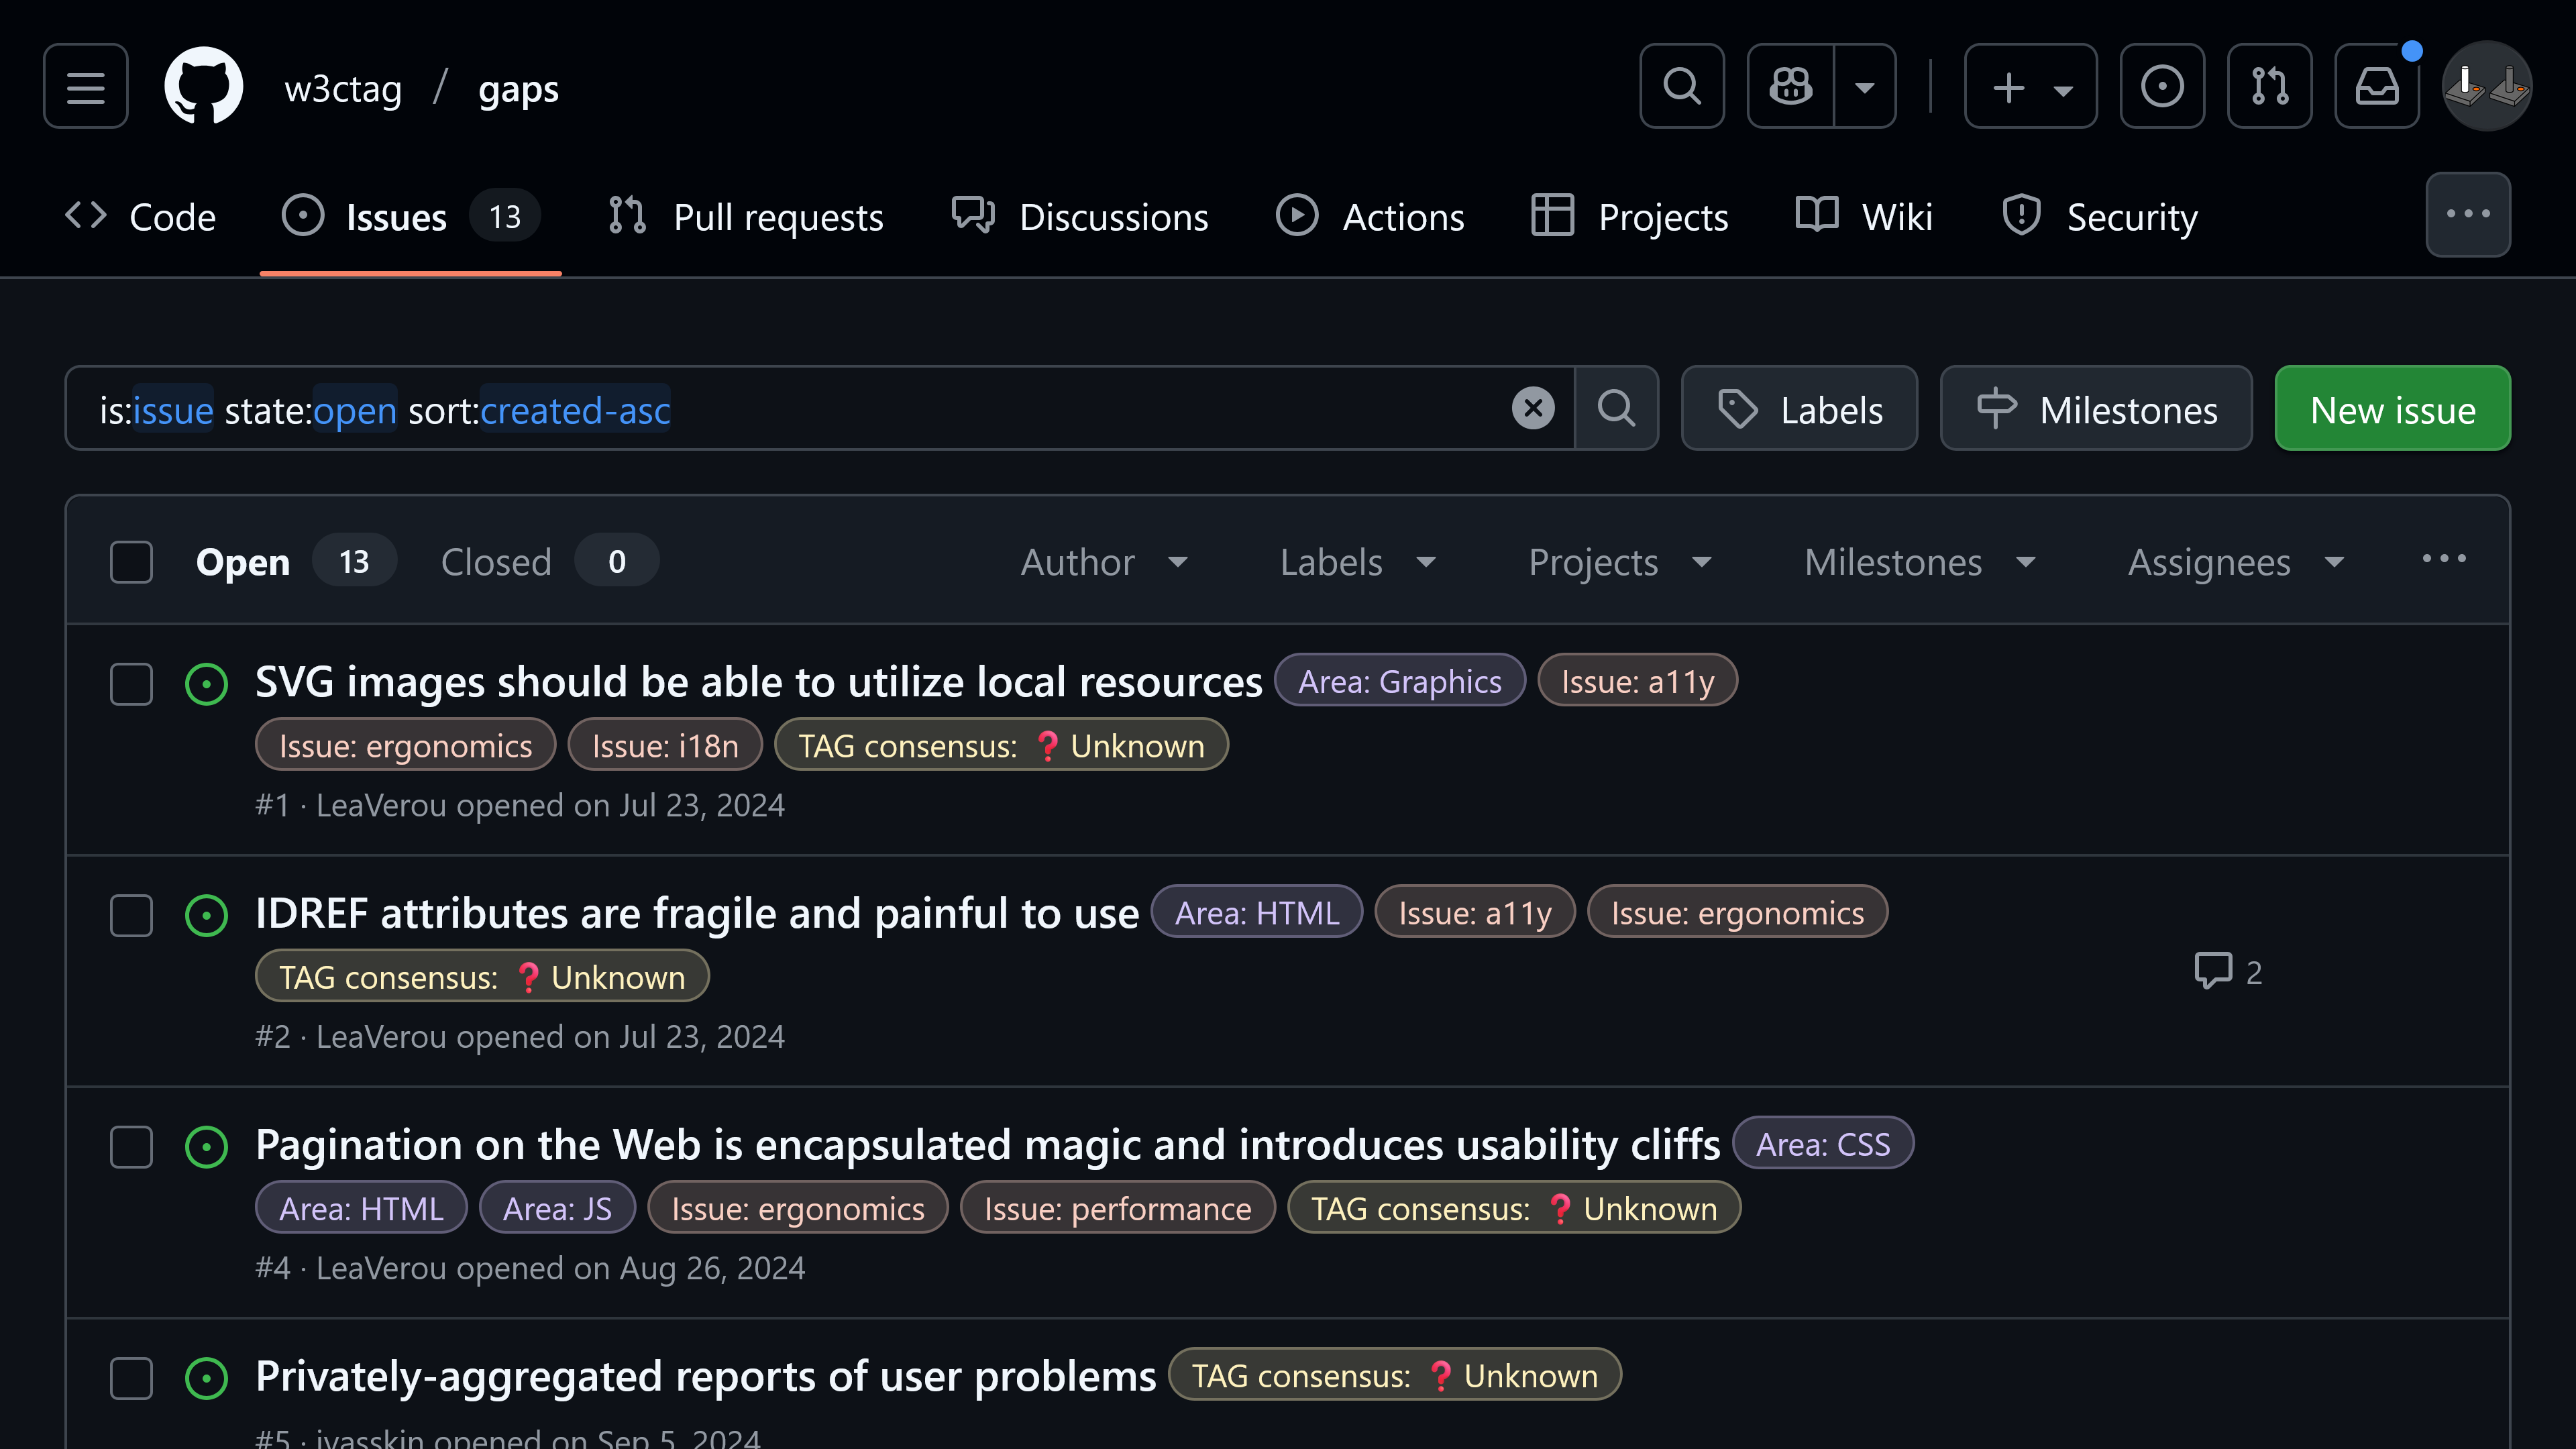This screenshot has width=2576, height=1449.
Task: Select all issues with the header checkbox
Action: [x=131, y=562]
